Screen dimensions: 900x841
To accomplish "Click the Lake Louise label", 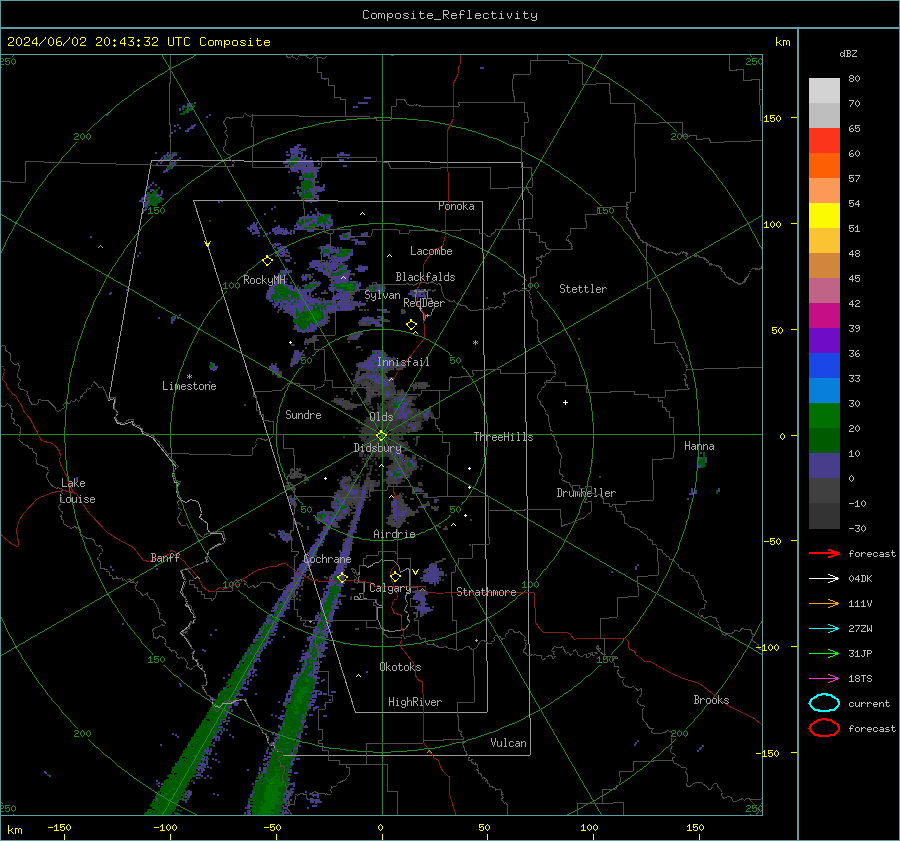I will pos(77,491).
